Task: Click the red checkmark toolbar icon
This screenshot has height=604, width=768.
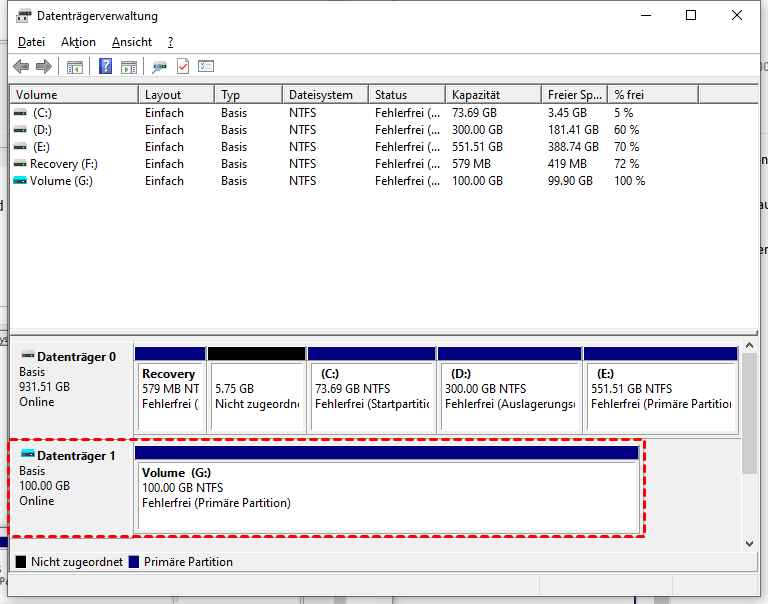Action: 183,66
